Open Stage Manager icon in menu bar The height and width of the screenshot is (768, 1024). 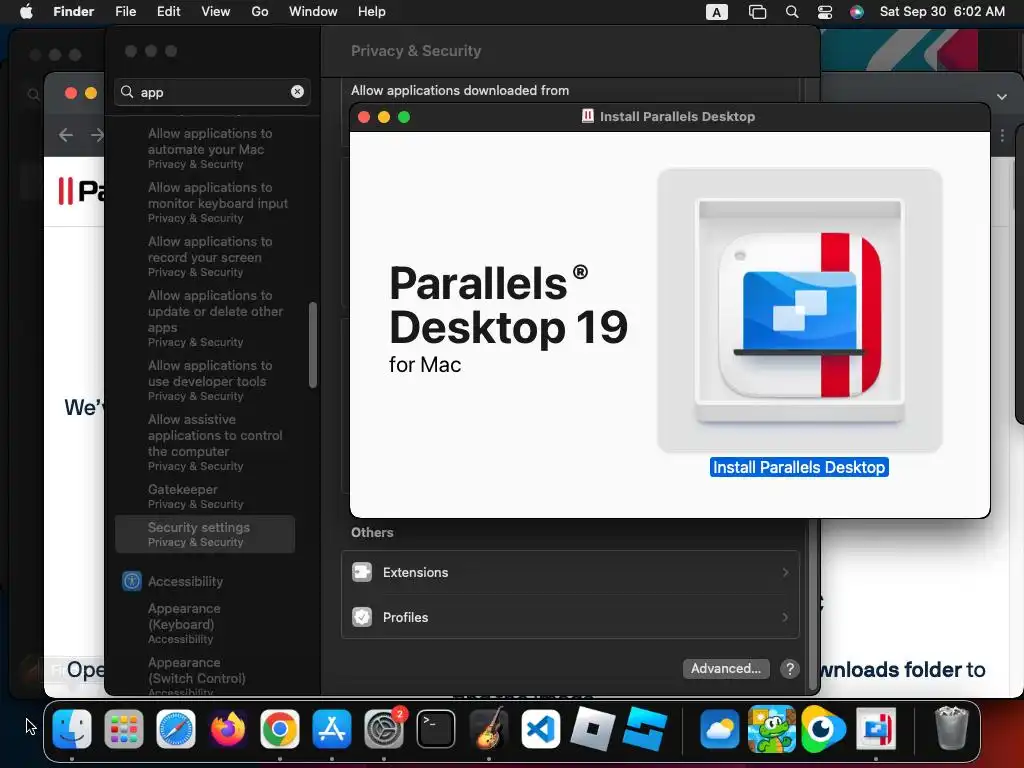pyautogui.click(x=758, y=12)
